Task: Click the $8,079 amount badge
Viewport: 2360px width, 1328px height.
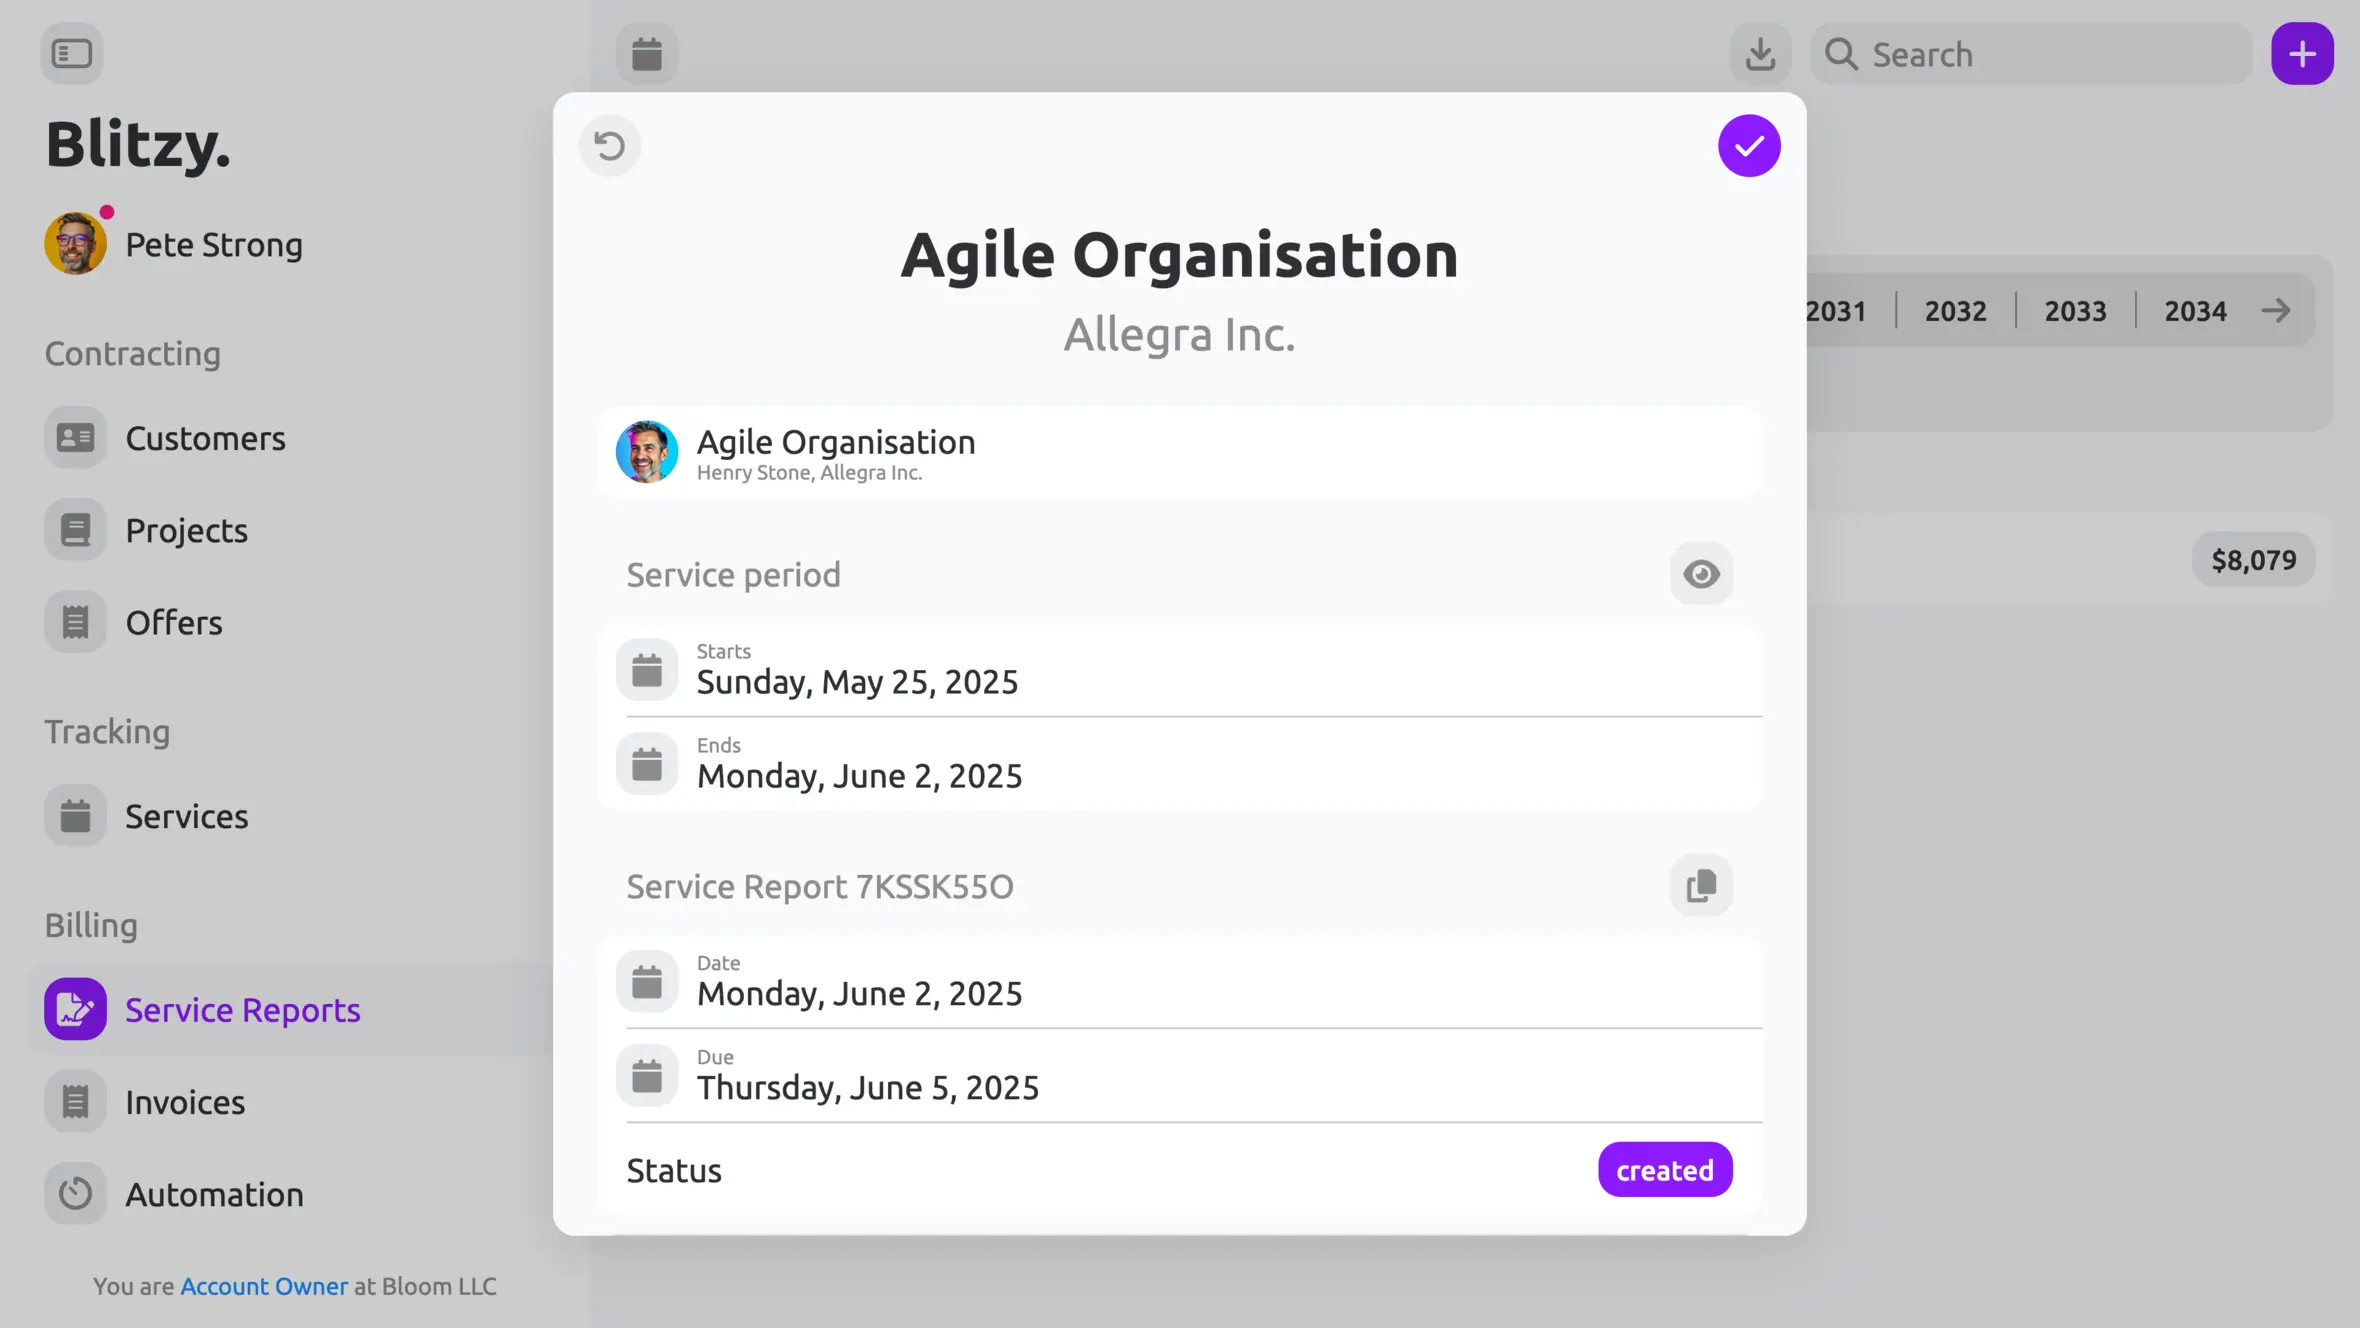Action: (x=2253, y=560)
